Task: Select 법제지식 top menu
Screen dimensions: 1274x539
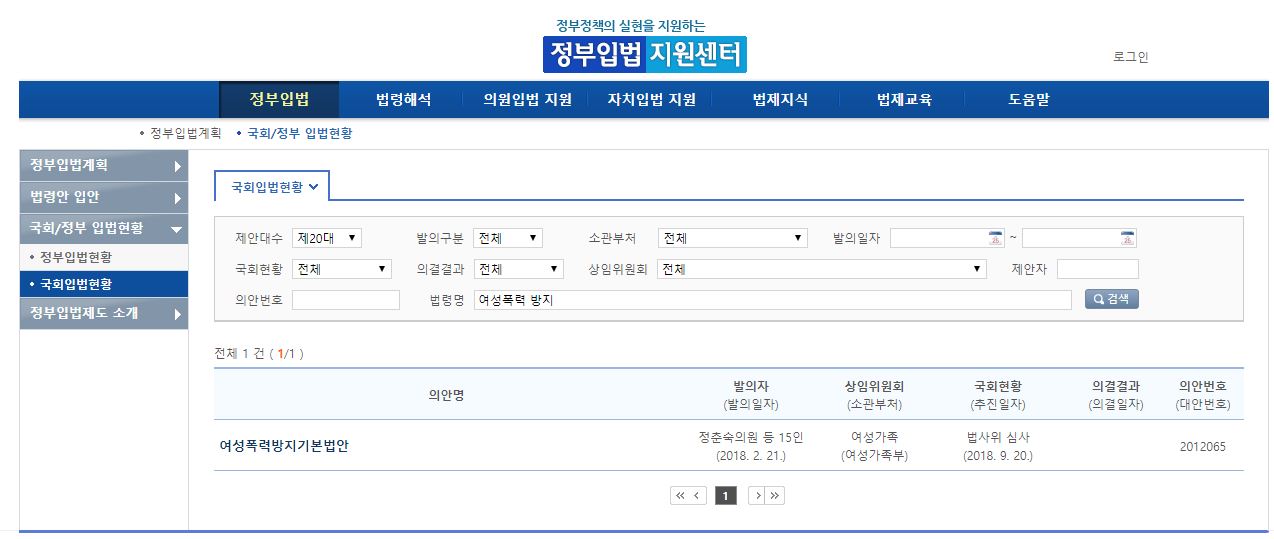Action: pyautogui.click(x=780, y=99)
